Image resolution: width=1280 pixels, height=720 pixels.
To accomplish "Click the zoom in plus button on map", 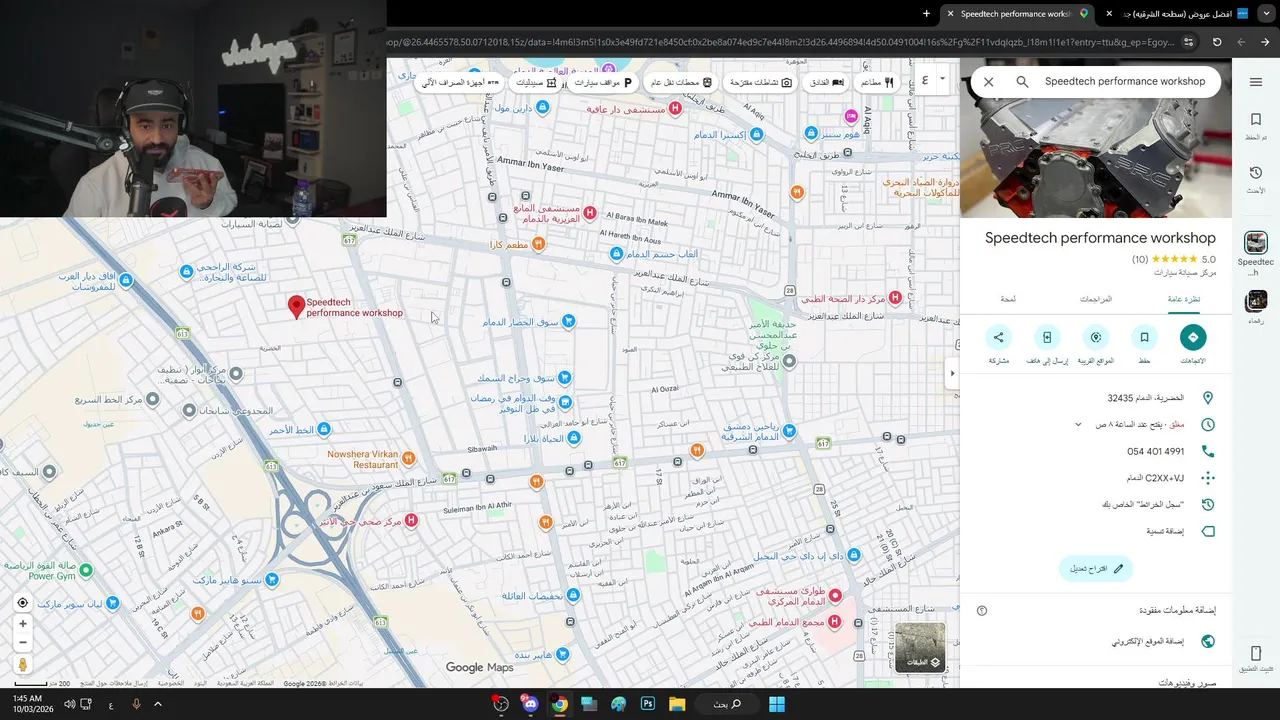I will coord(23,624).
